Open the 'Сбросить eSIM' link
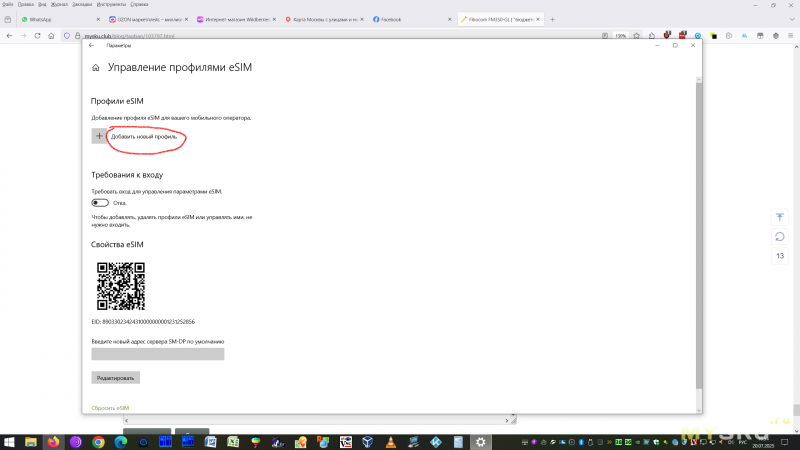800x450 pixels. click(x=110, y=408)
